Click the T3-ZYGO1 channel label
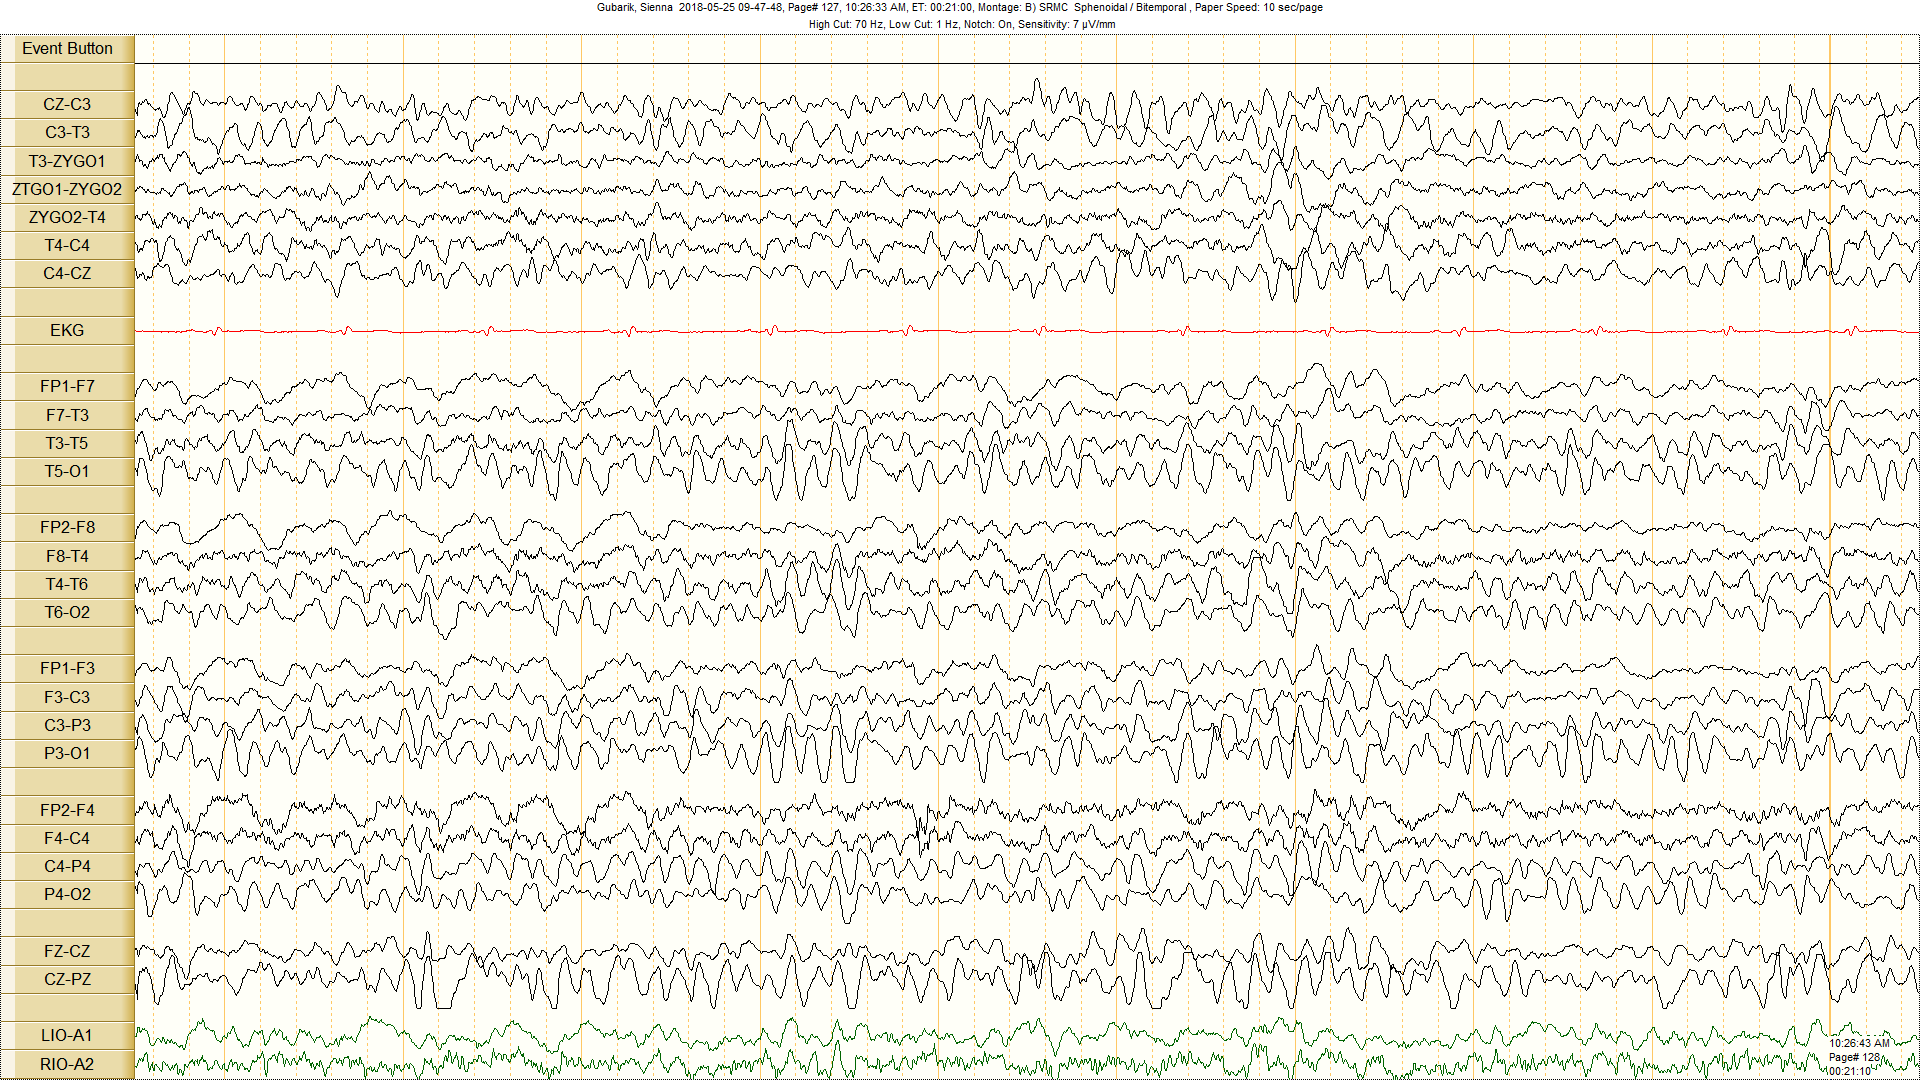This screenshot has height=1080, width=1920. [x=67, y=161]
